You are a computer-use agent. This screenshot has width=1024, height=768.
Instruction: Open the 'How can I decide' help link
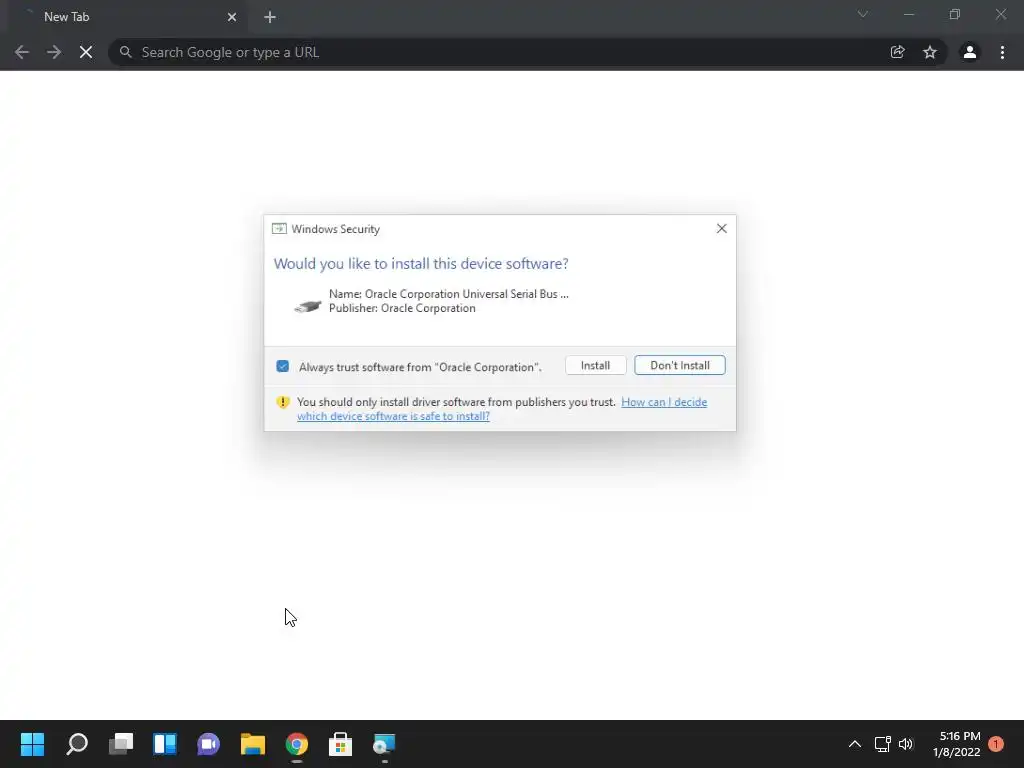pos(502,409)
